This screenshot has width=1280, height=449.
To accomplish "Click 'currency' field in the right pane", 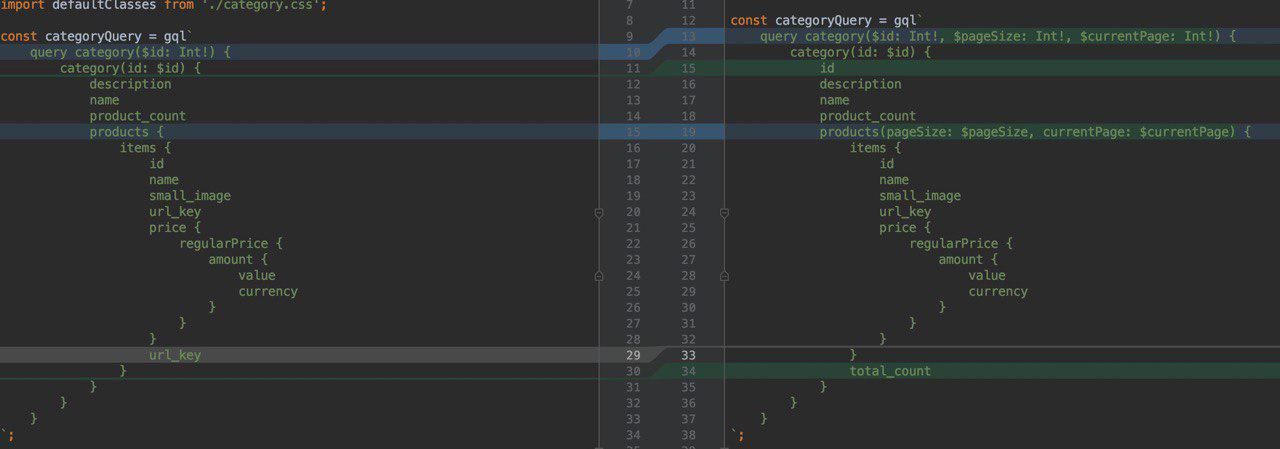I will (997, 291).
